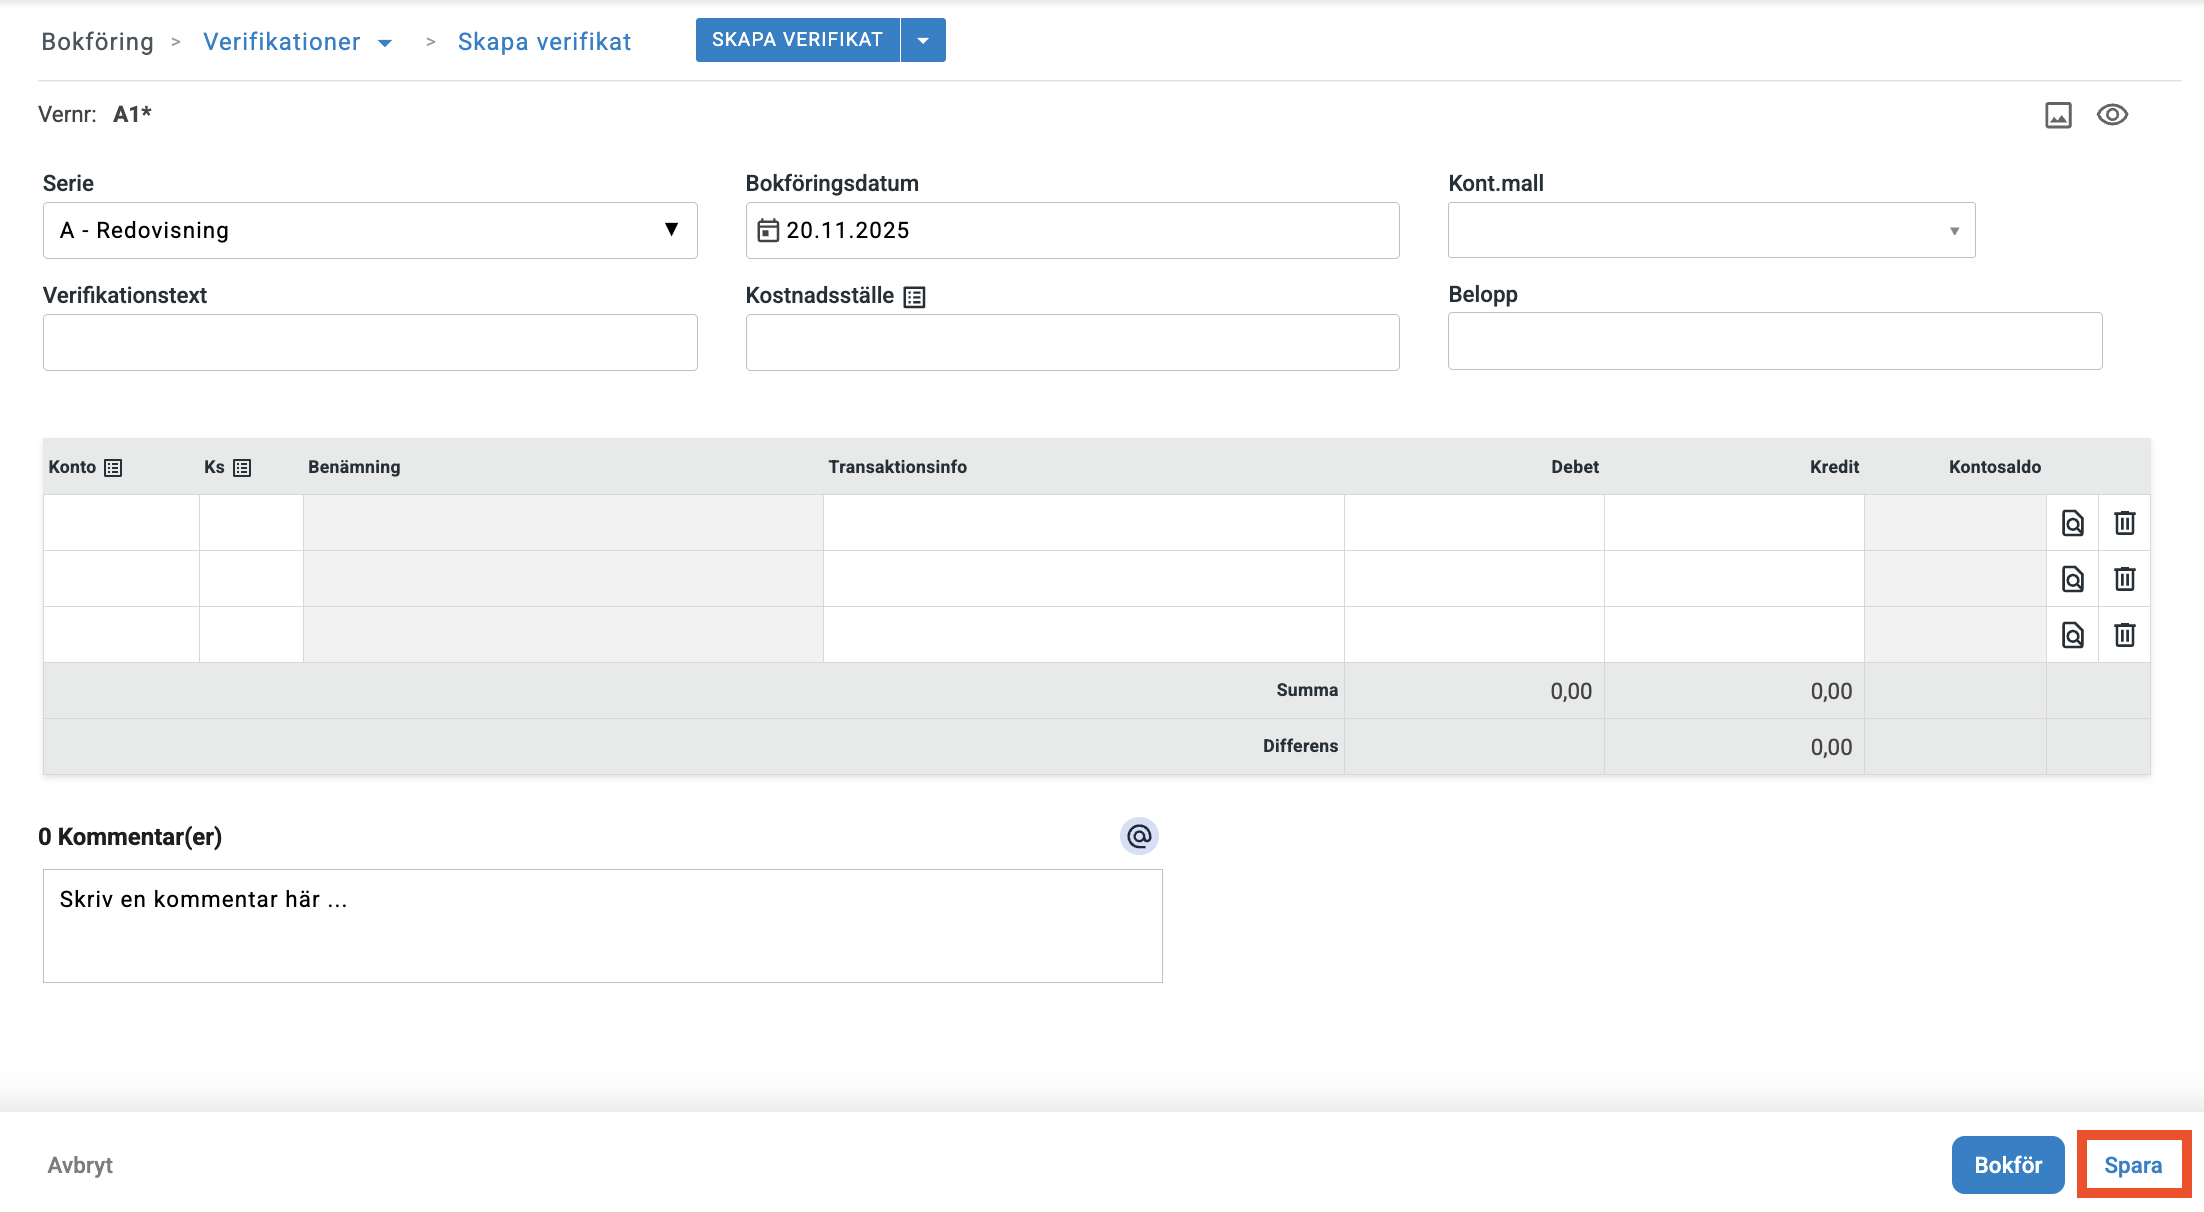Click Ks column list icon
The width and height of the screenshot is (2204, 1212).
click(x=242, y=468)
